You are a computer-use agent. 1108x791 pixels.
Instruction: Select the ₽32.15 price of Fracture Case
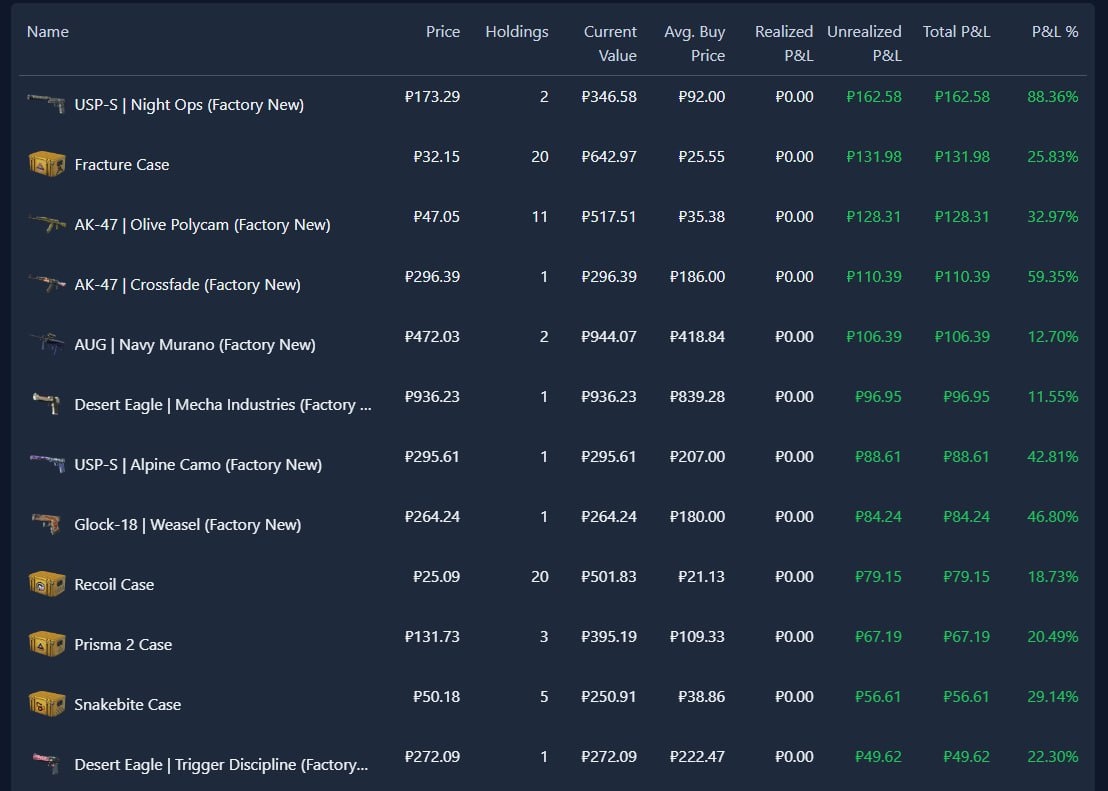click(436, 157)
